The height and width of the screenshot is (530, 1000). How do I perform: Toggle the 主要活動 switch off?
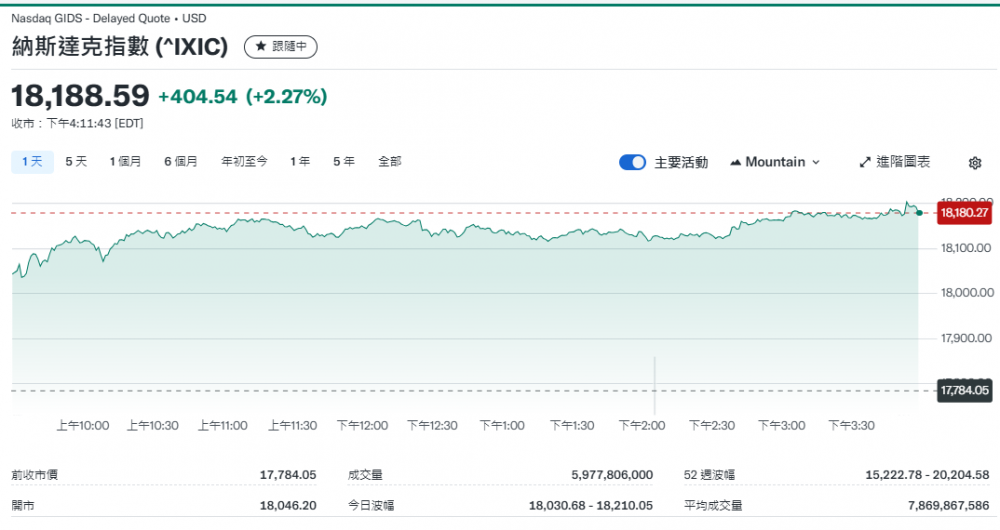click(632, 162)
